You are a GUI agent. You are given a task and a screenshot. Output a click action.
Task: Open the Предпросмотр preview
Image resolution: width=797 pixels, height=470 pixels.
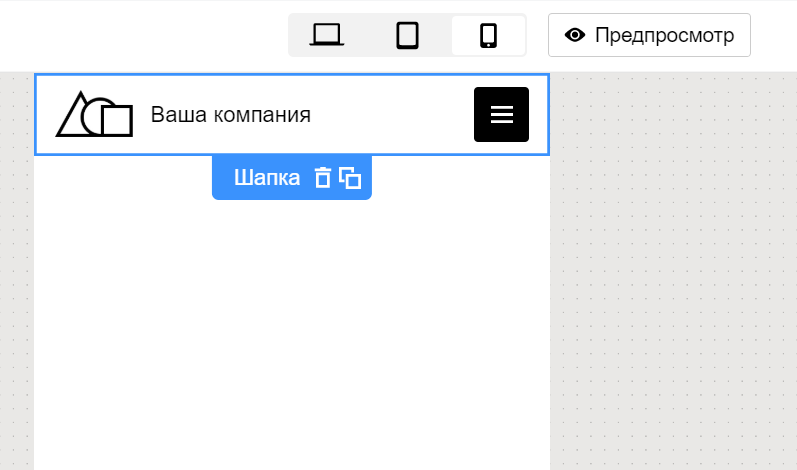649,35
